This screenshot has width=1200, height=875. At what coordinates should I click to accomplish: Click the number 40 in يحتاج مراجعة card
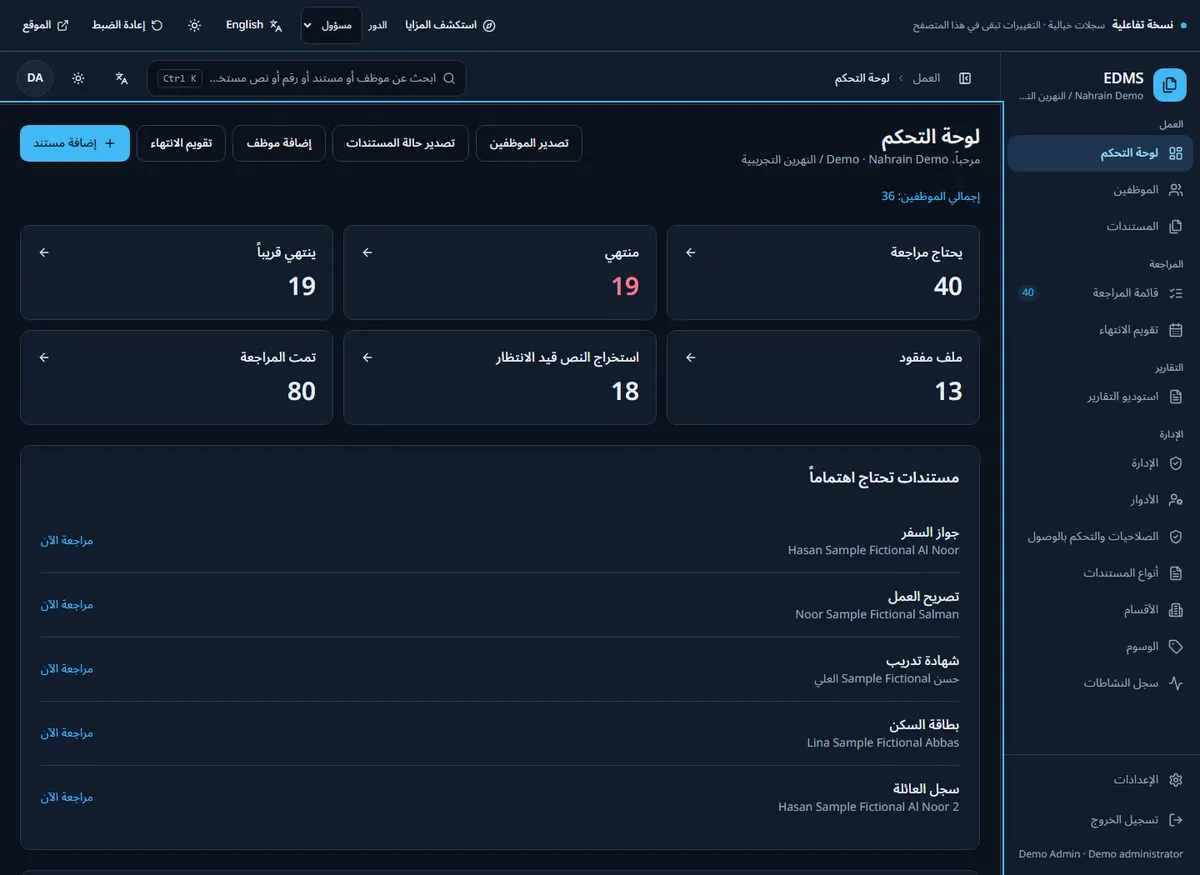[948, 287]
